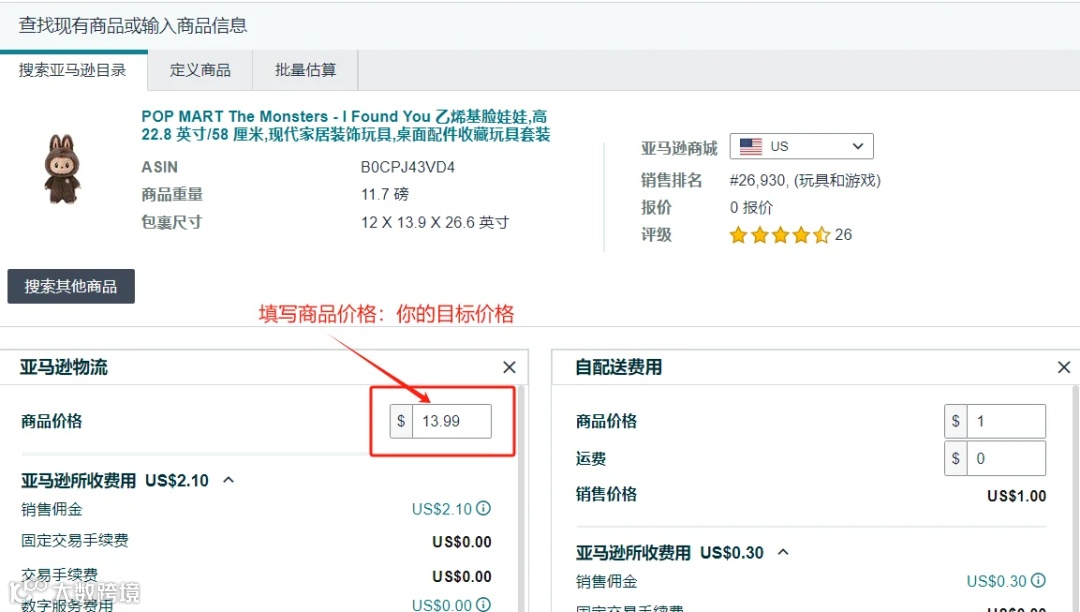Click the 11.7 磅 weight value

click(x=385, y=195)
